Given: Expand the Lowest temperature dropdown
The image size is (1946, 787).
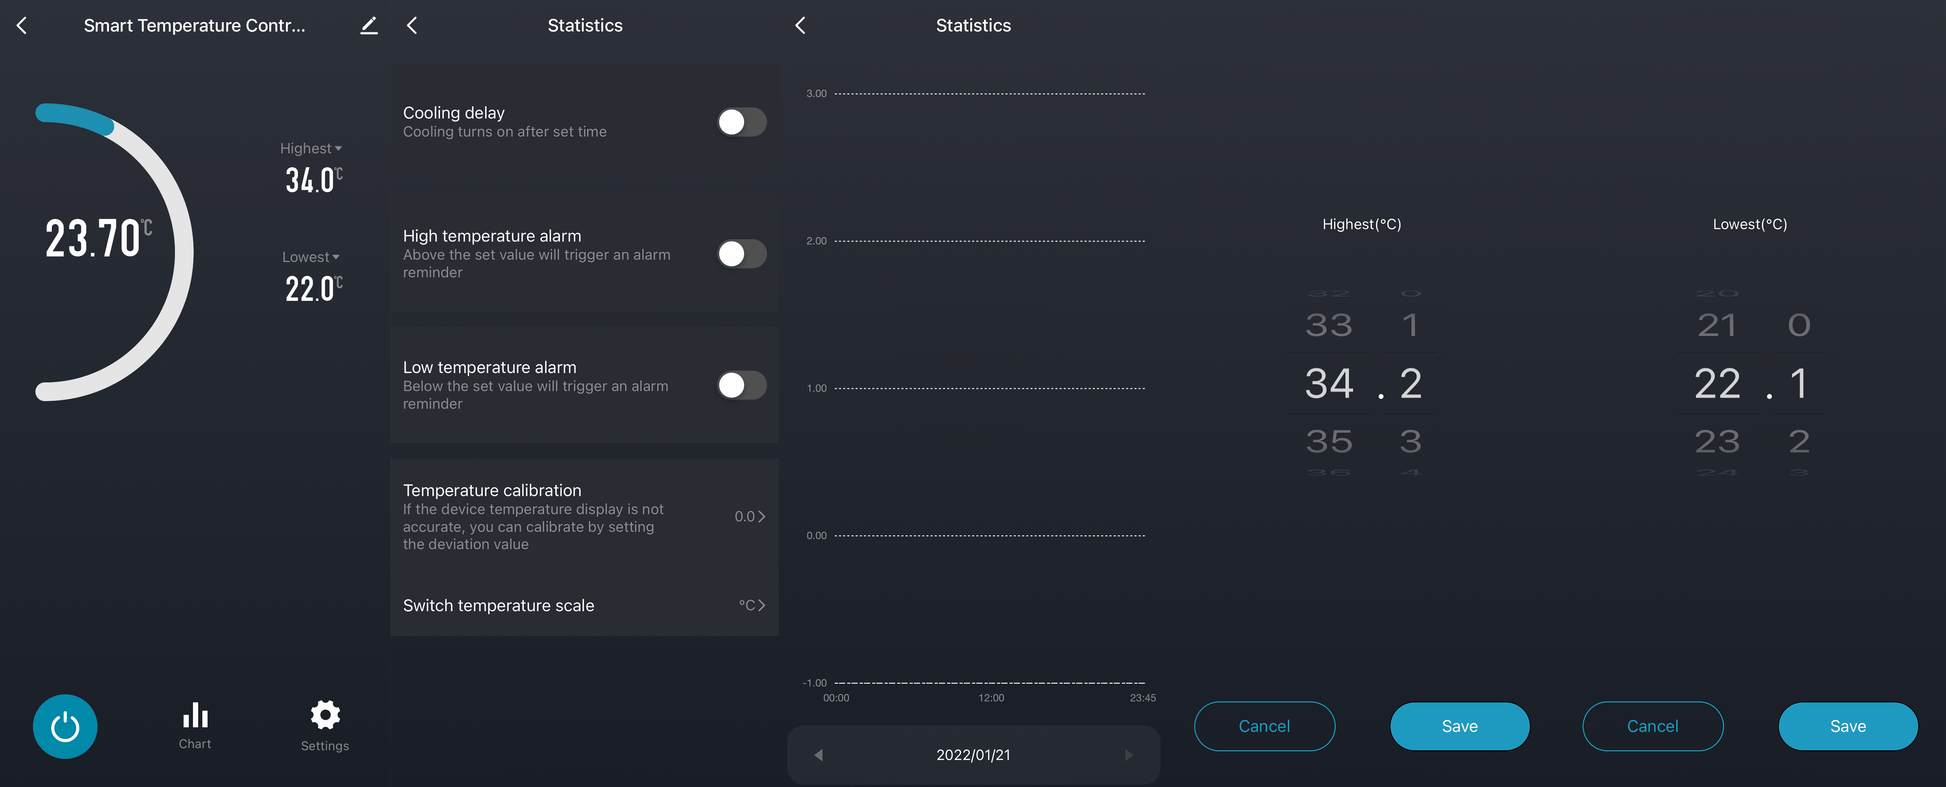Looking at the screenshot, I should [x=311, y=257].
